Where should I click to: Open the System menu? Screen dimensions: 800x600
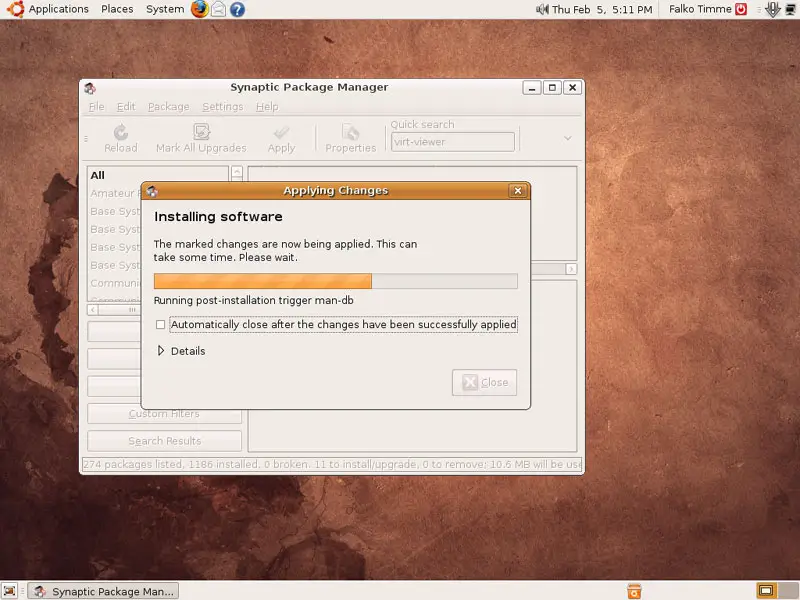pyautogui.click(x=165, y=9)
